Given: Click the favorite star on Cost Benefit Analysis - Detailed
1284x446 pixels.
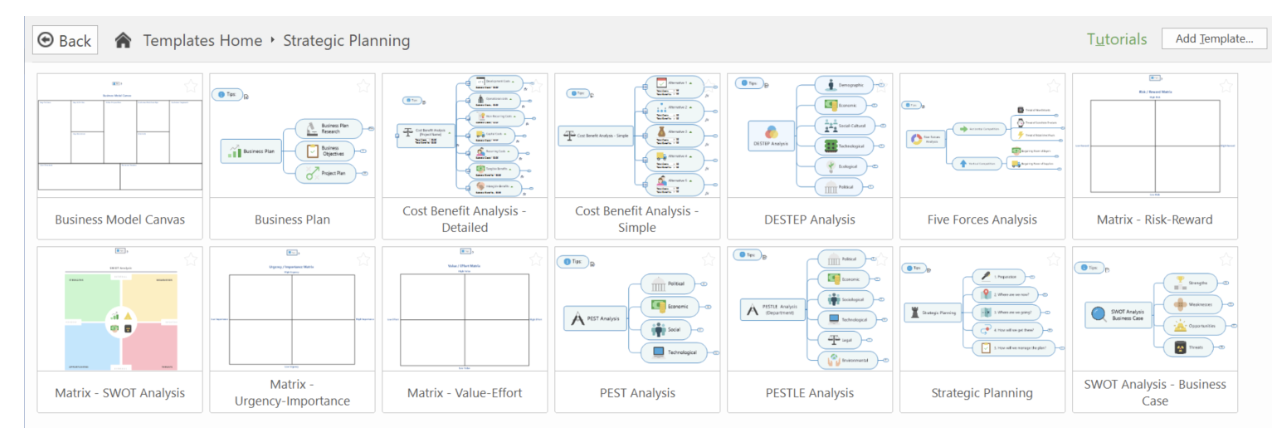Looking at the screenshot, I should tap(536, 87).
